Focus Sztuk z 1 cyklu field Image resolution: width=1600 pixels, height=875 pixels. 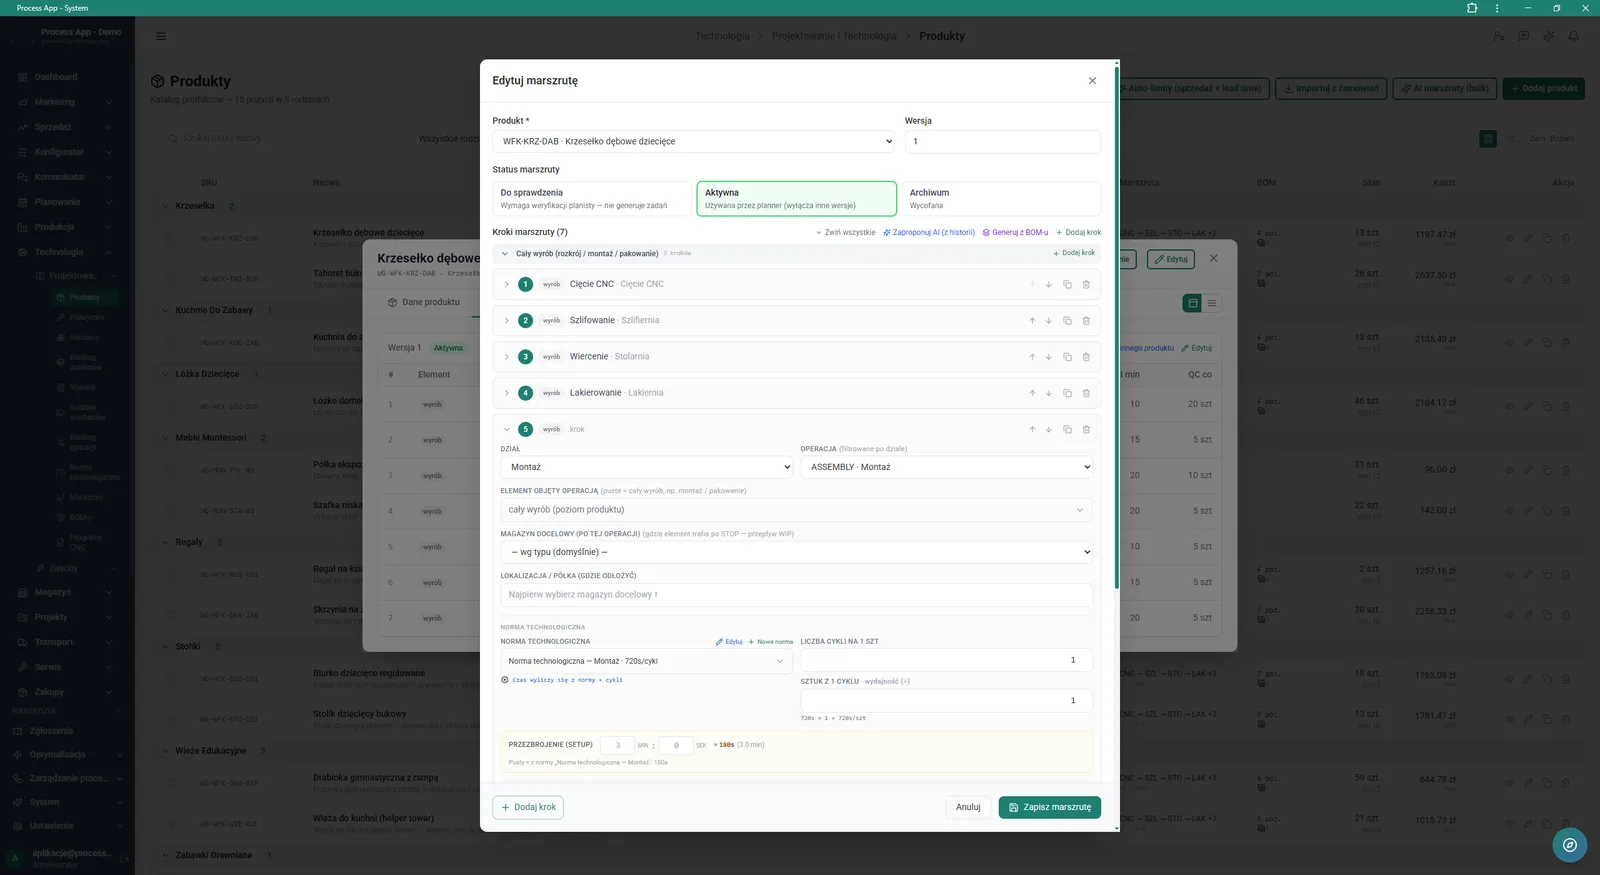(x=946, y=700)
